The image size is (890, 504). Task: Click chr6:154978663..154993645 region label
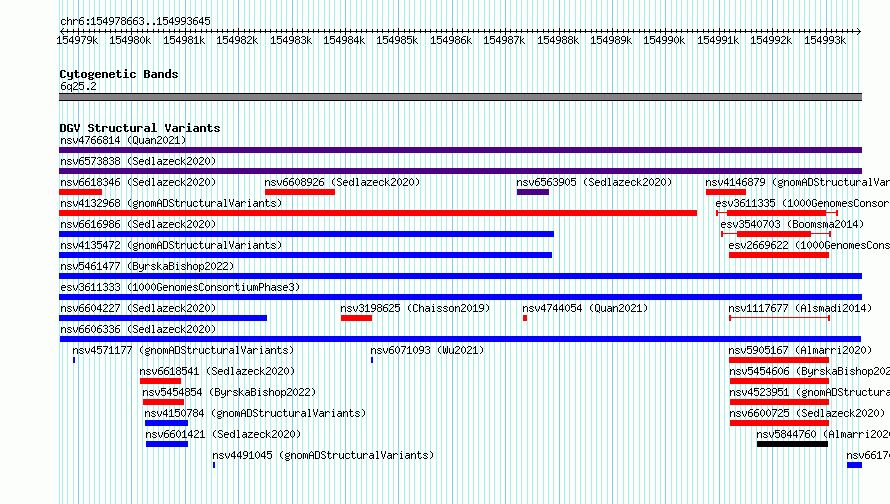pyautogui.click(x=135, y=21)
